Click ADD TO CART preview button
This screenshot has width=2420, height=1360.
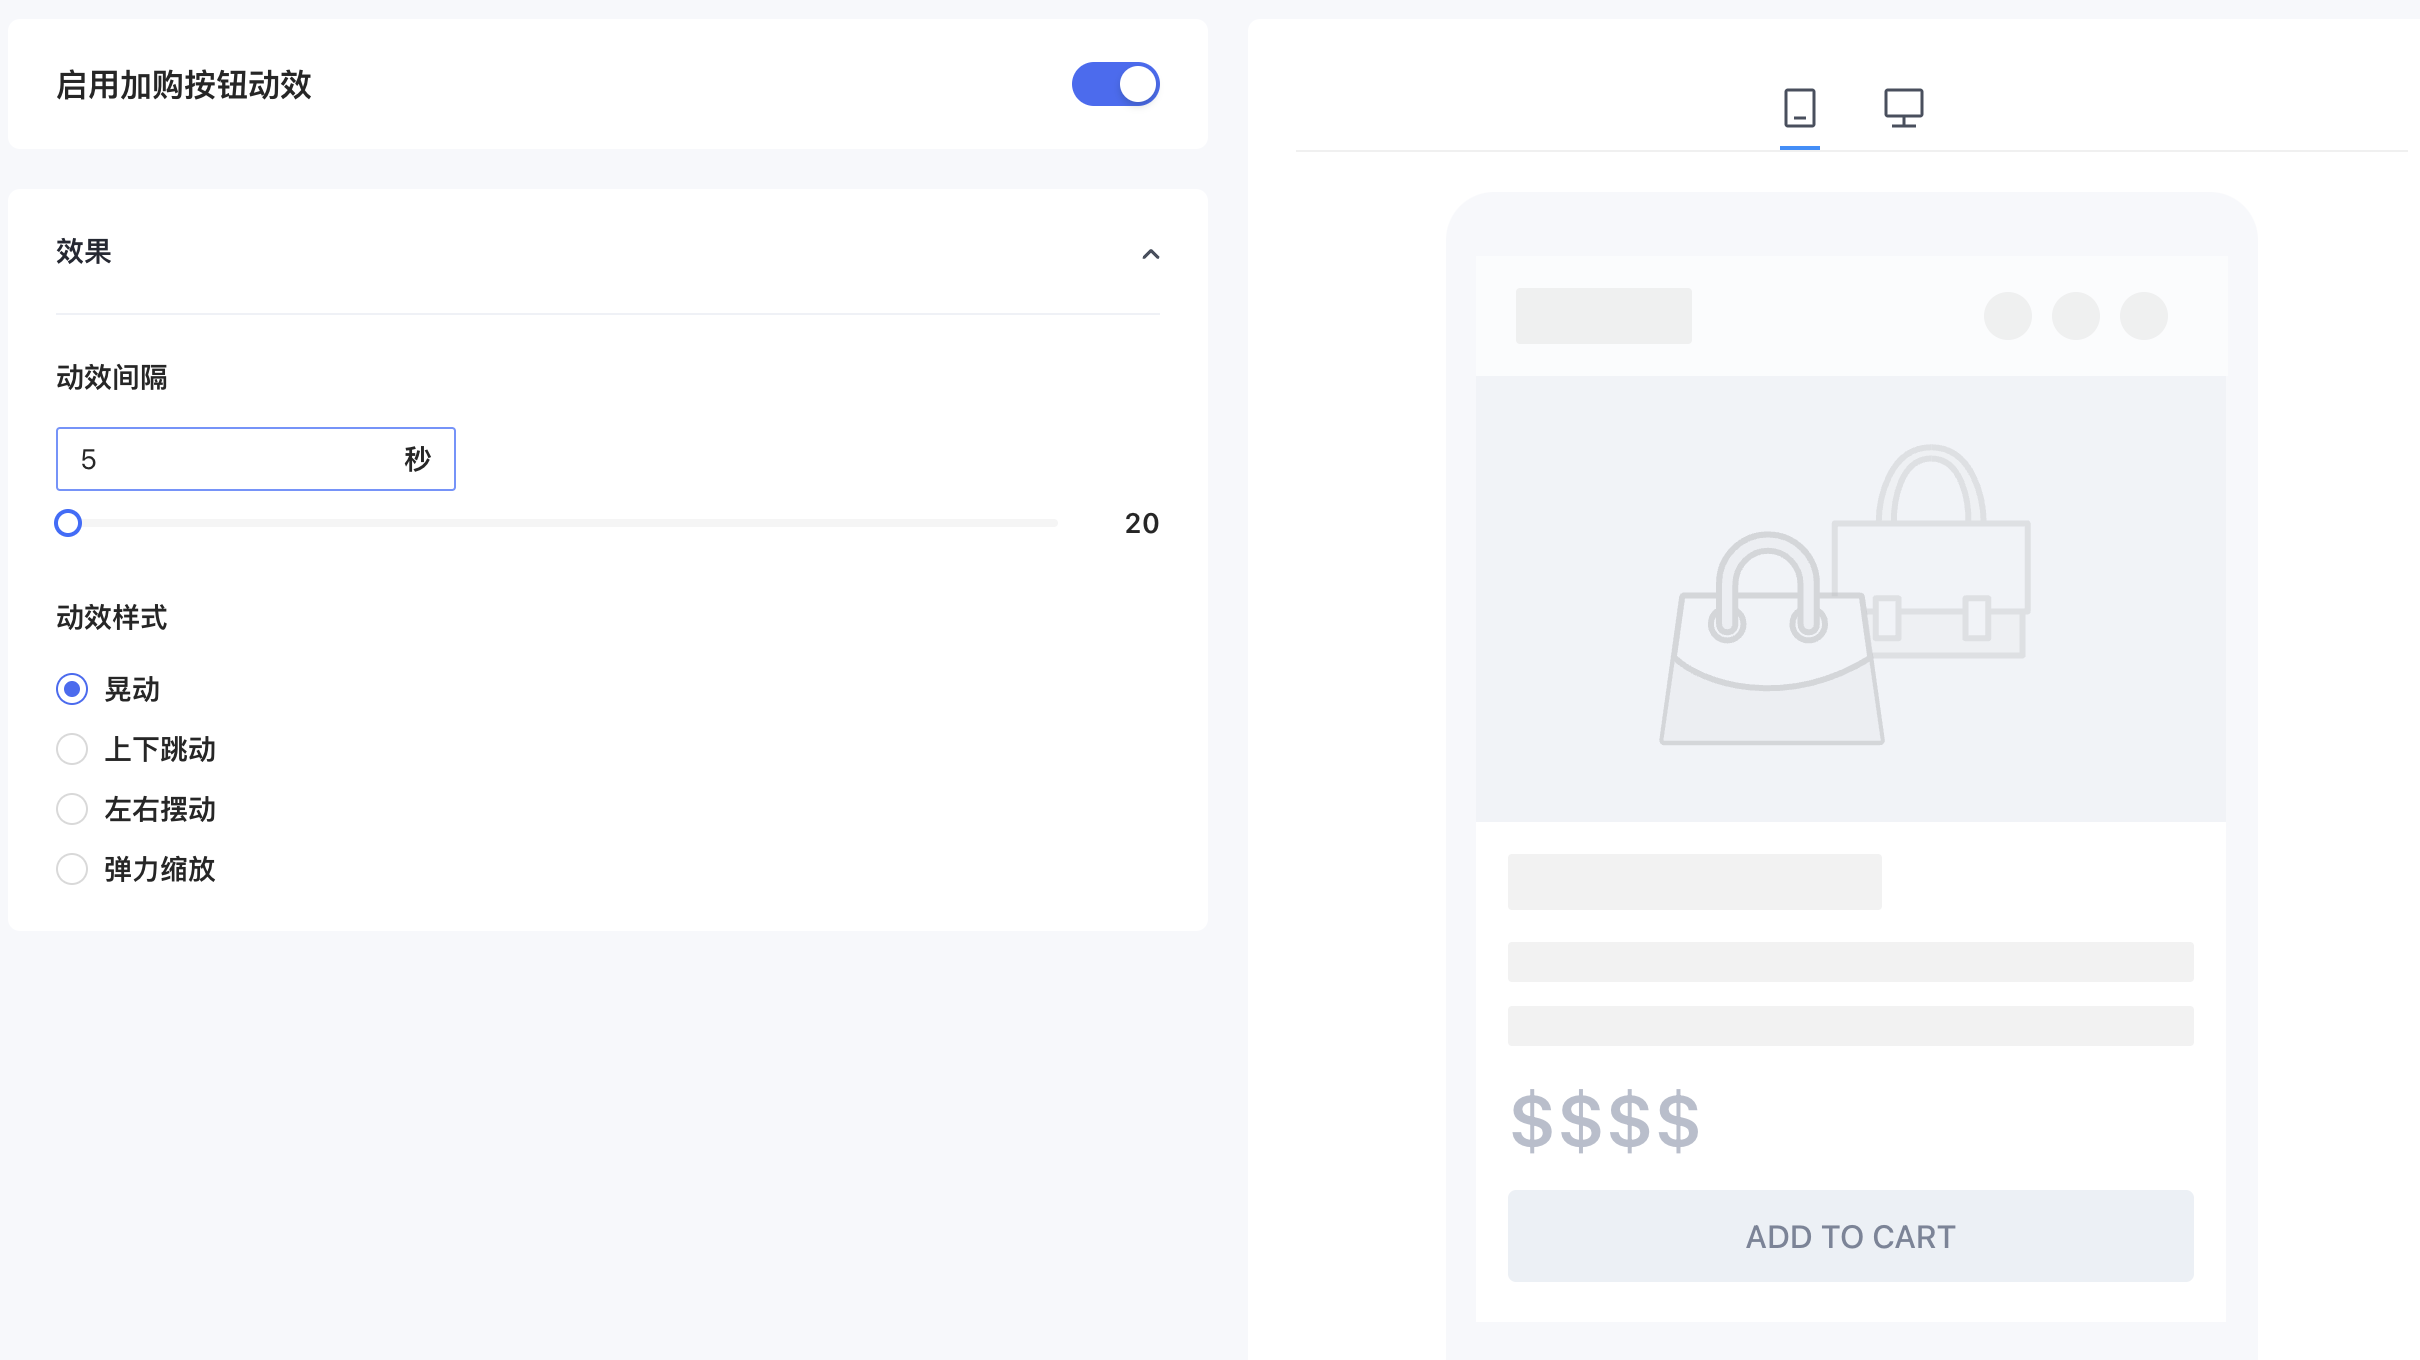click(x=1850, y=1236)
